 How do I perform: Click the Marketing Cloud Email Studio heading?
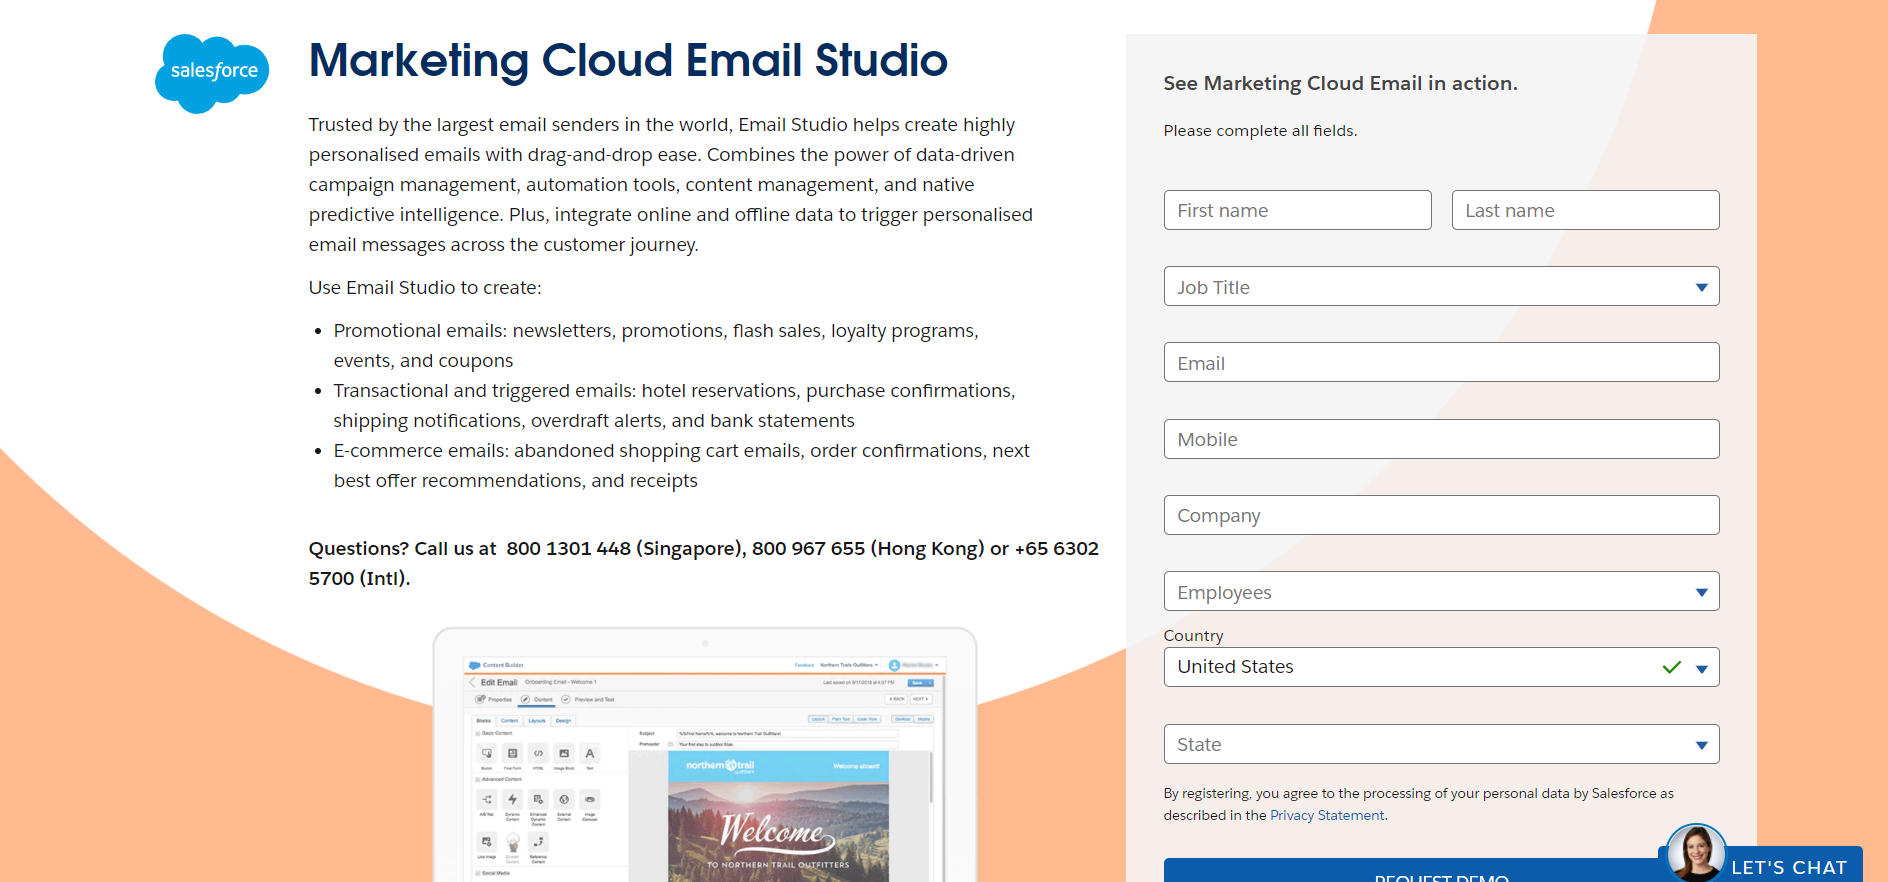pyautogui.click(x=628, y=60)
